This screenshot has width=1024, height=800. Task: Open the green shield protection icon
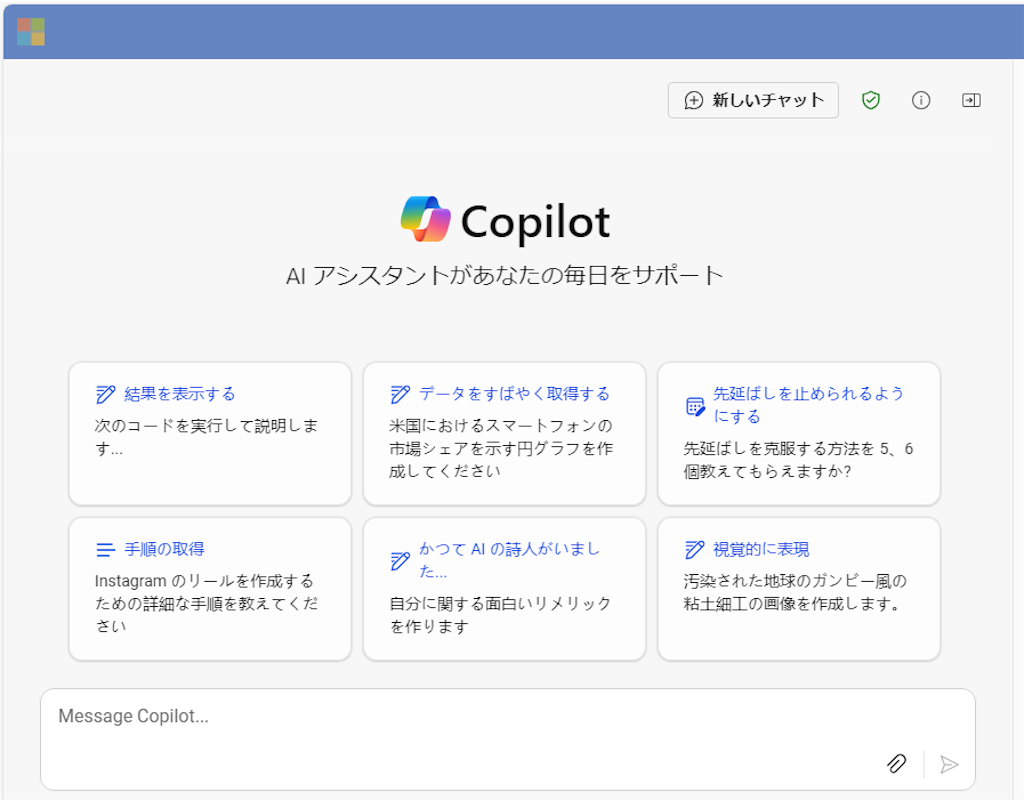coord(871,100)
